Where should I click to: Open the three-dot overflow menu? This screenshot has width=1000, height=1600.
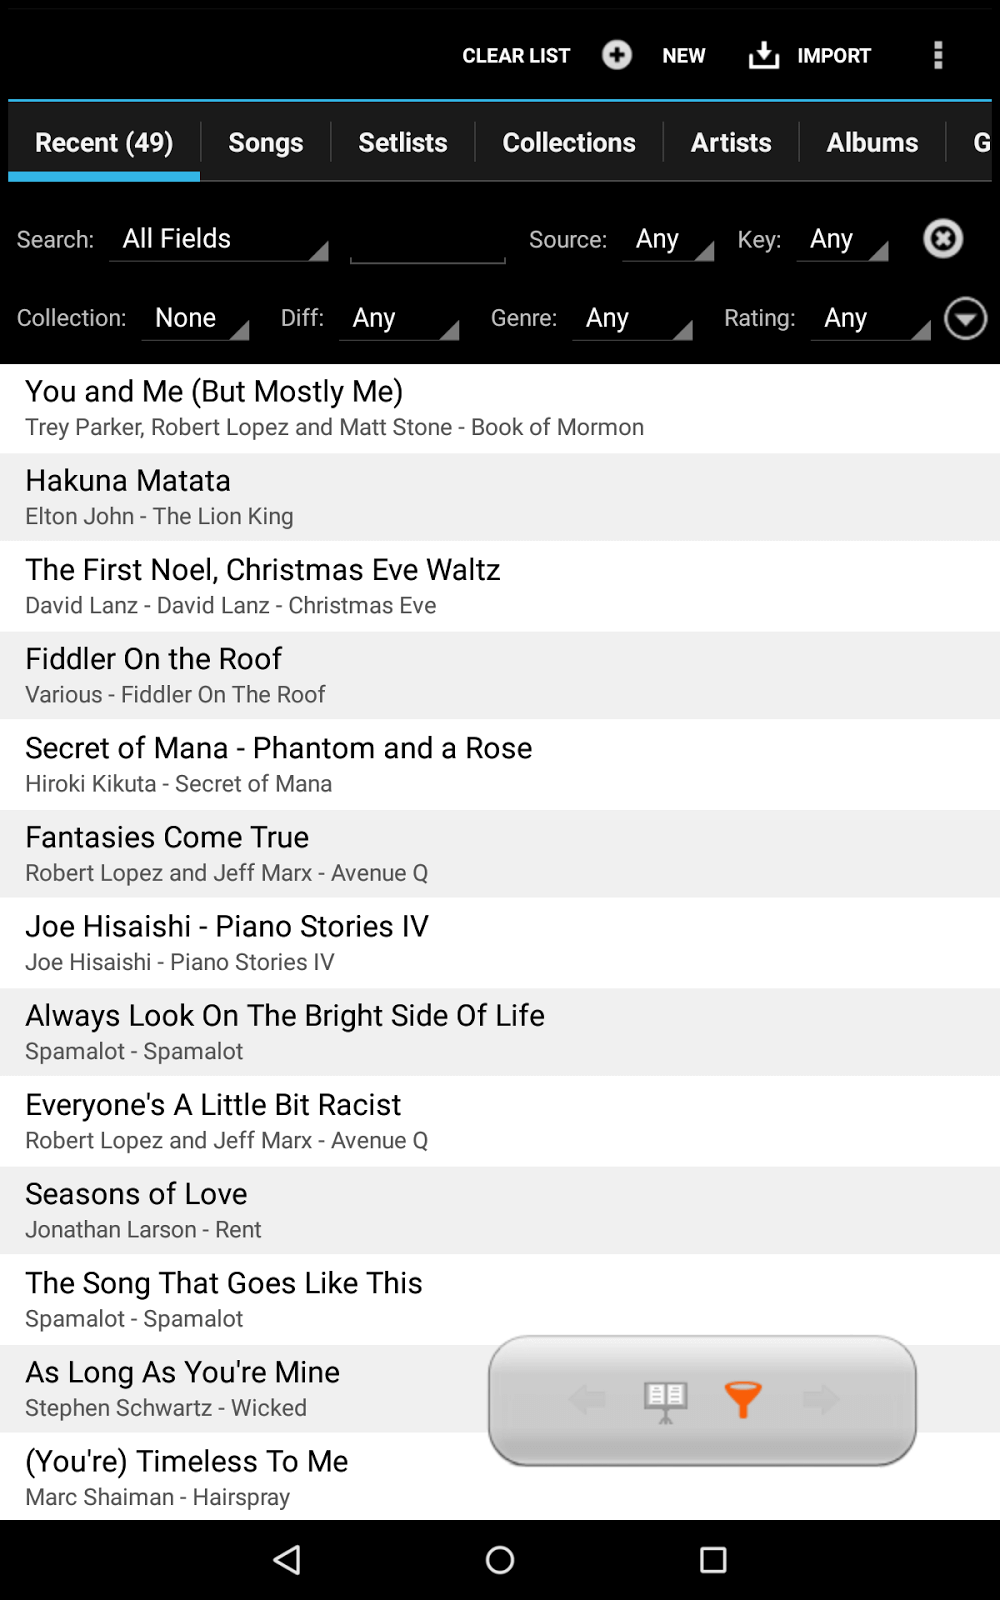pyautogui.click(x=938, y=55)
